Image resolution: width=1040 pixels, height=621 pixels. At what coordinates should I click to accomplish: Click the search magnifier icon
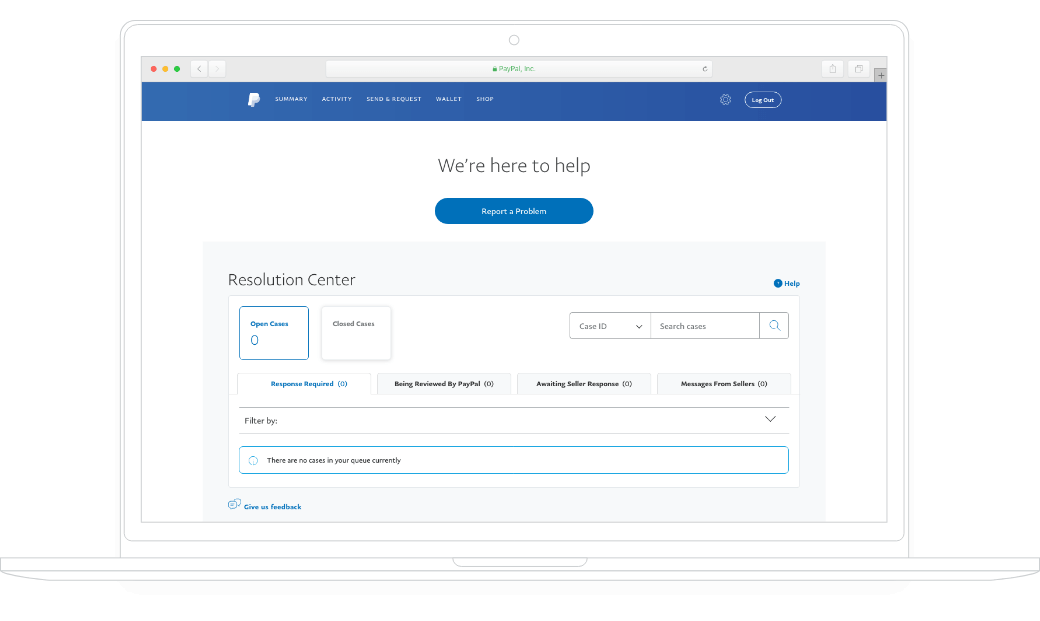[x=774, y=326]
